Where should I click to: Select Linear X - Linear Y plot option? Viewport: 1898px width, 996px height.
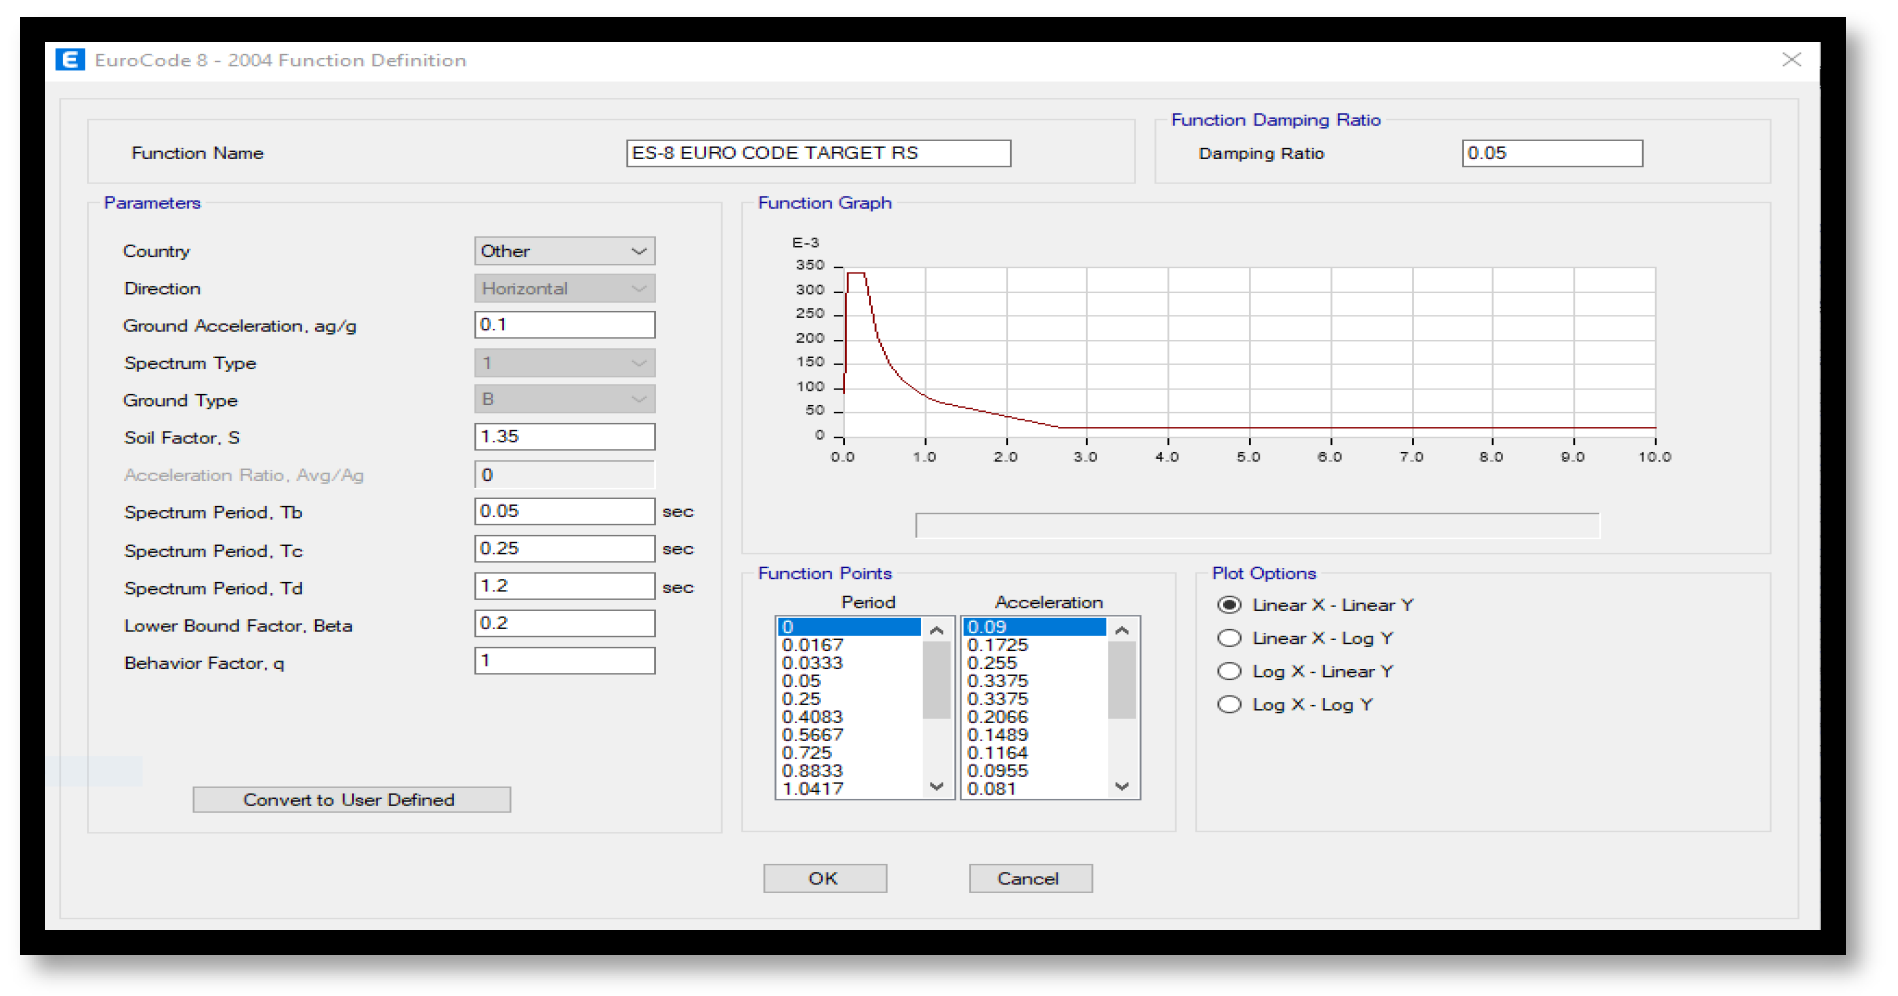(x=1229, y=605)
